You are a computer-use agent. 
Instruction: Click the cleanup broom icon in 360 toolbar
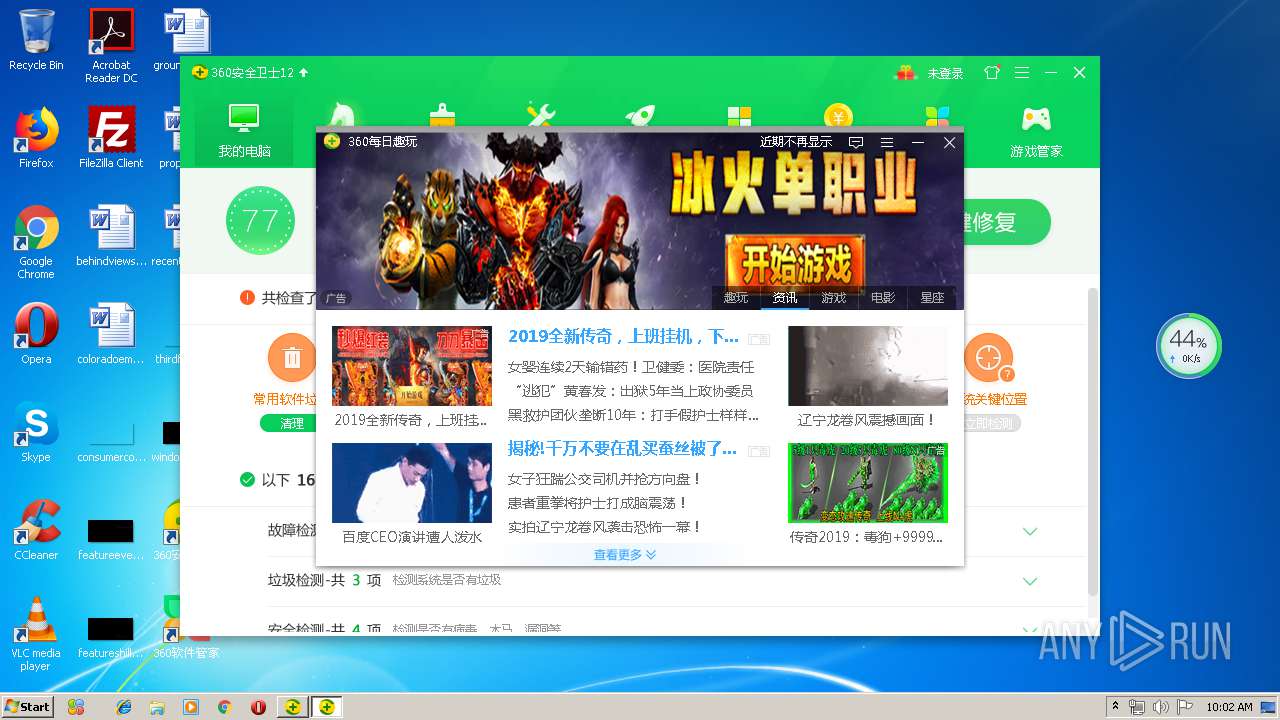pos(442,114)
